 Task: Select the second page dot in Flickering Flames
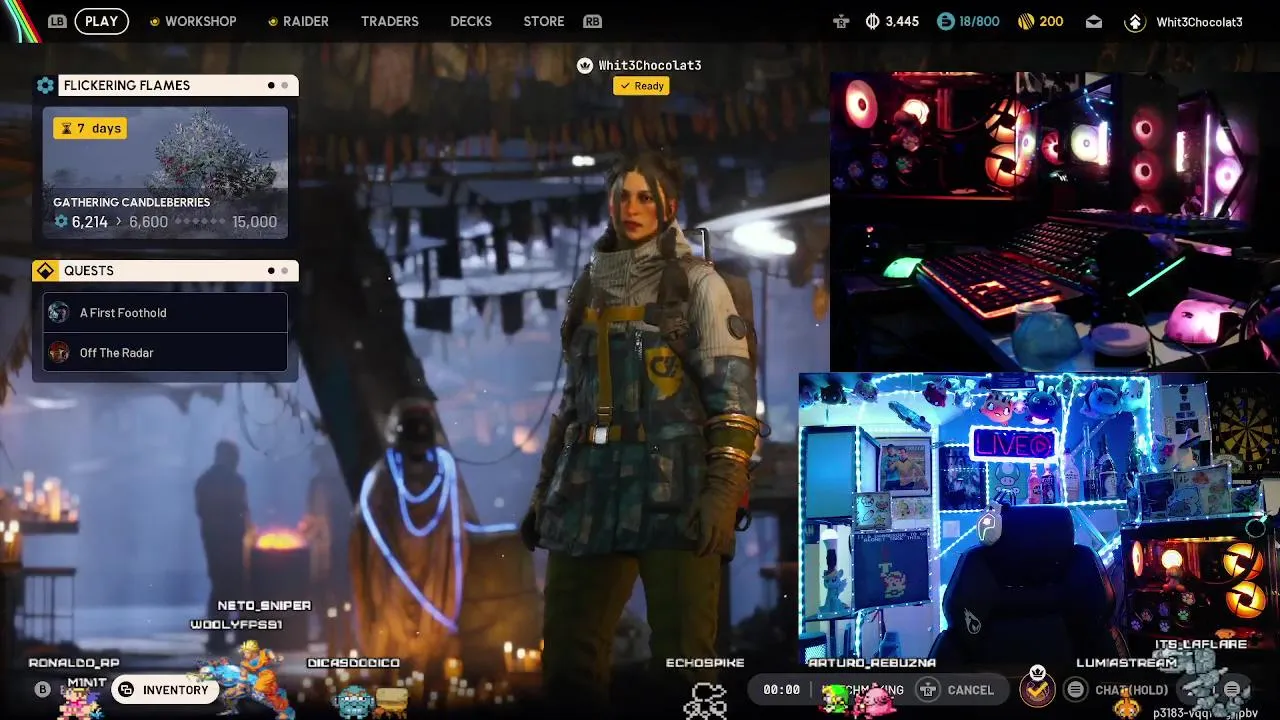[x=285, y=85]
